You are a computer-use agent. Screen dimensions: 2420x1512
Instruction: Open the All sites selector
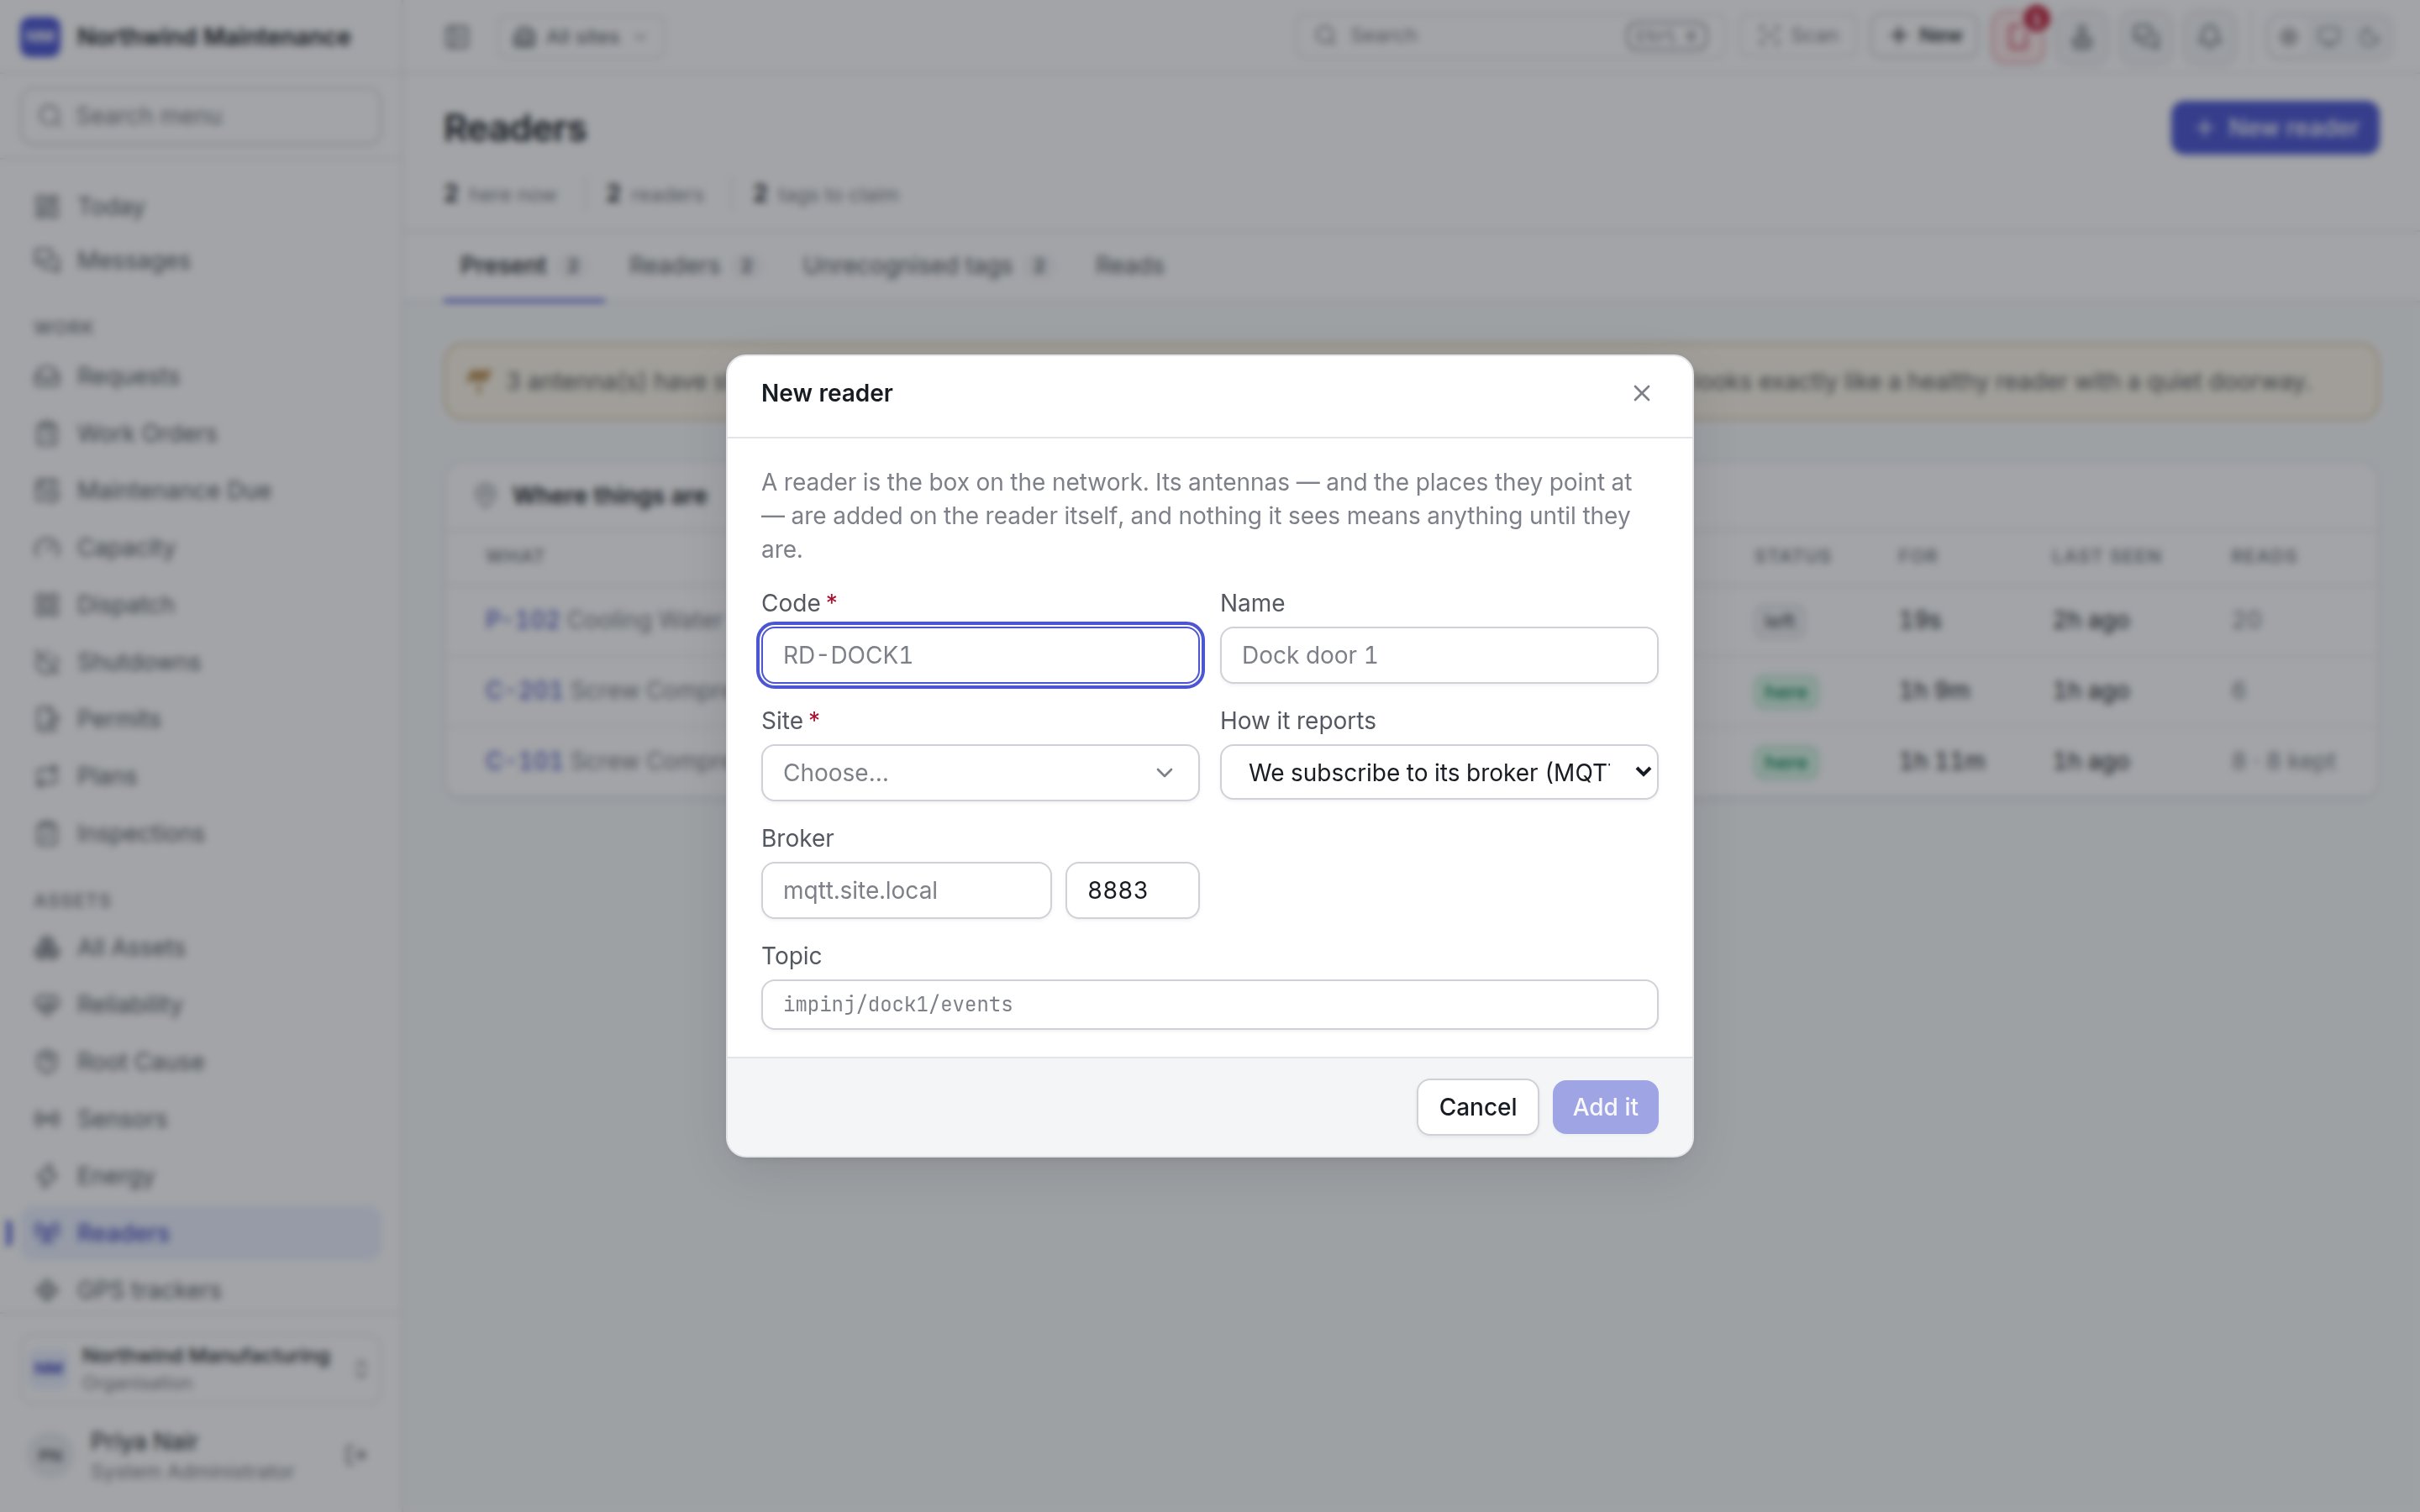581,37
